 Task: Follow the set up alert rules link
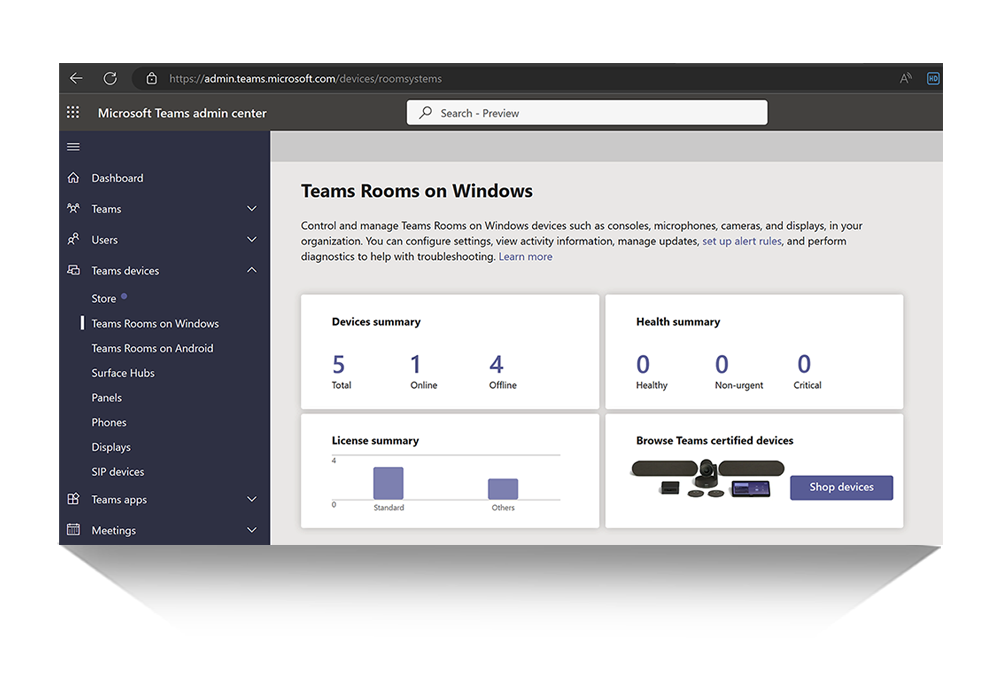[742, 241]
